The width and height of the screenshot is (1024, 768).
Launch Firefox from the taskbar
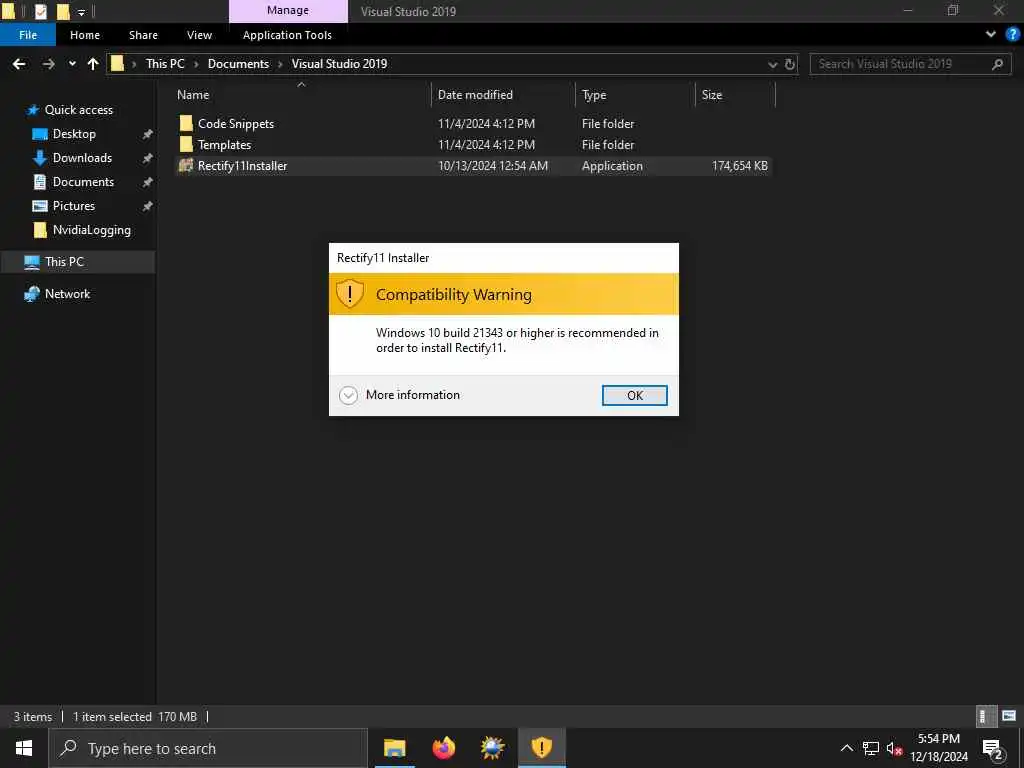(443, 748)
